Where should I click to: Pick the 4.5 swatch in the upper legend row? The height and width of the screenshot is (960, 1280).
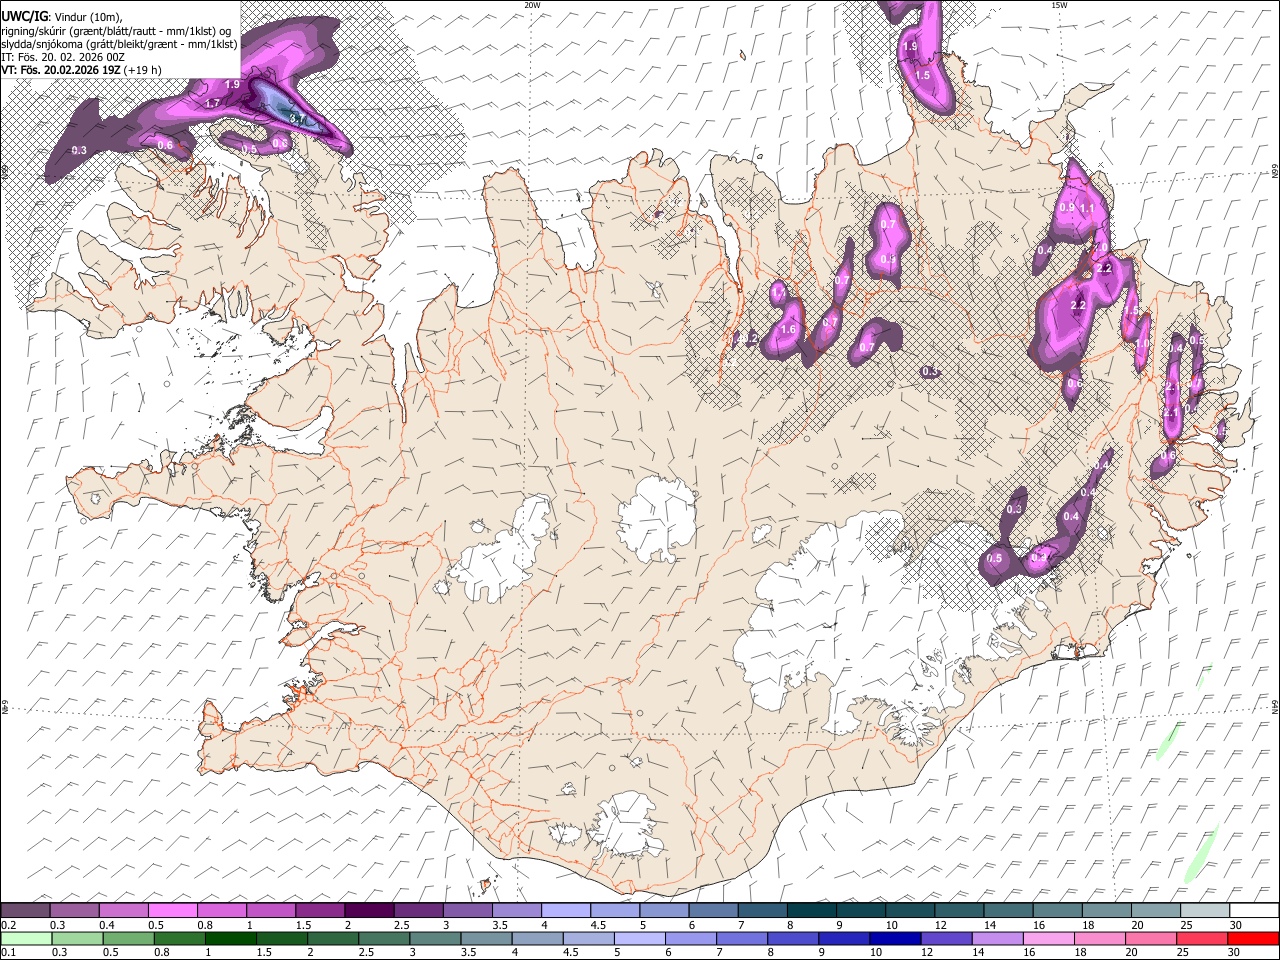[615, 910]
